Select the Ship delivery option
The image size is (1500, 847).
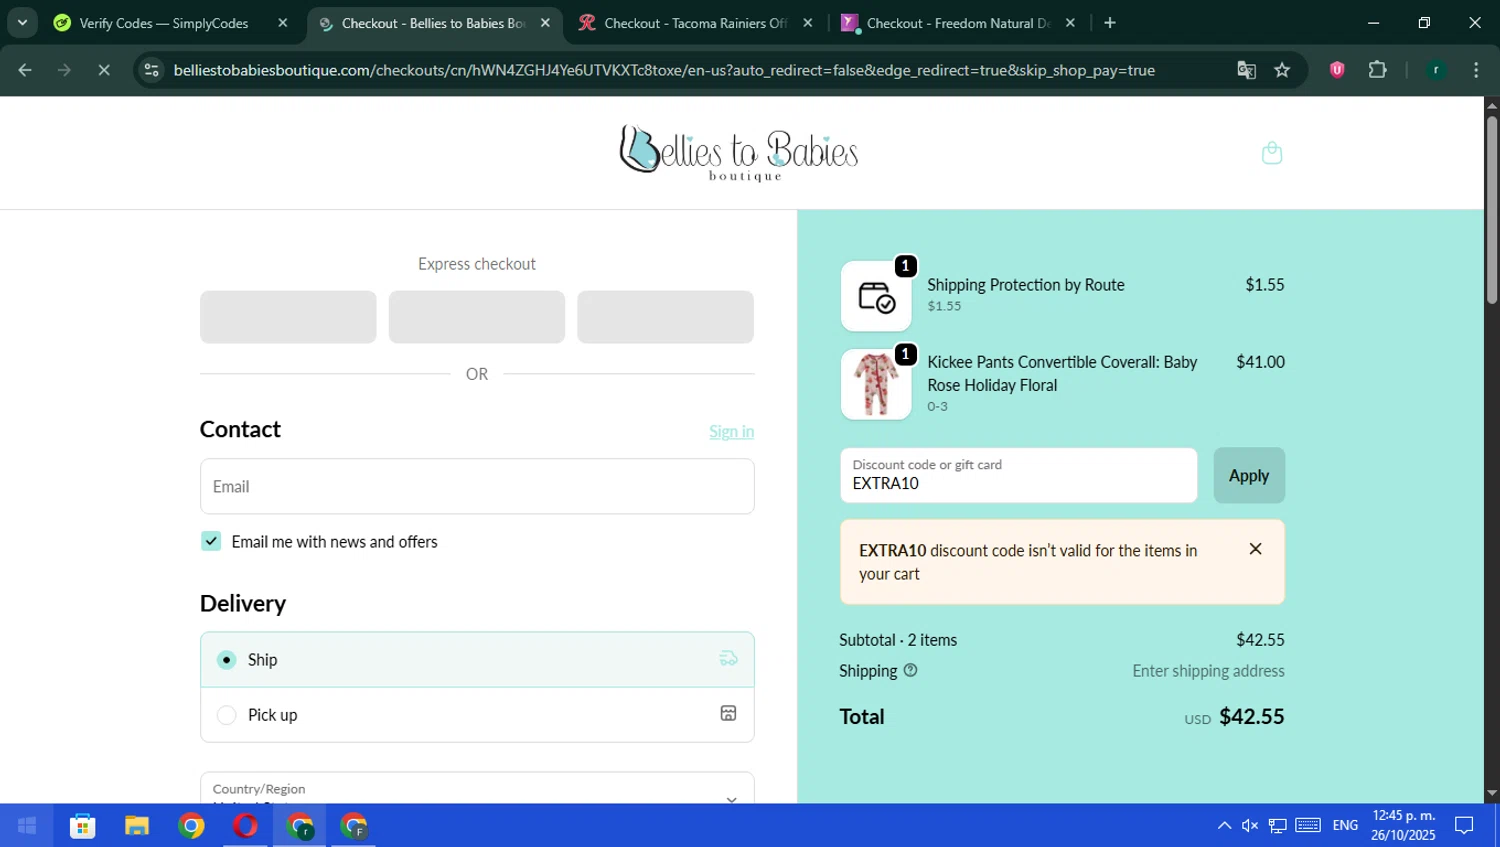(477, 659)
